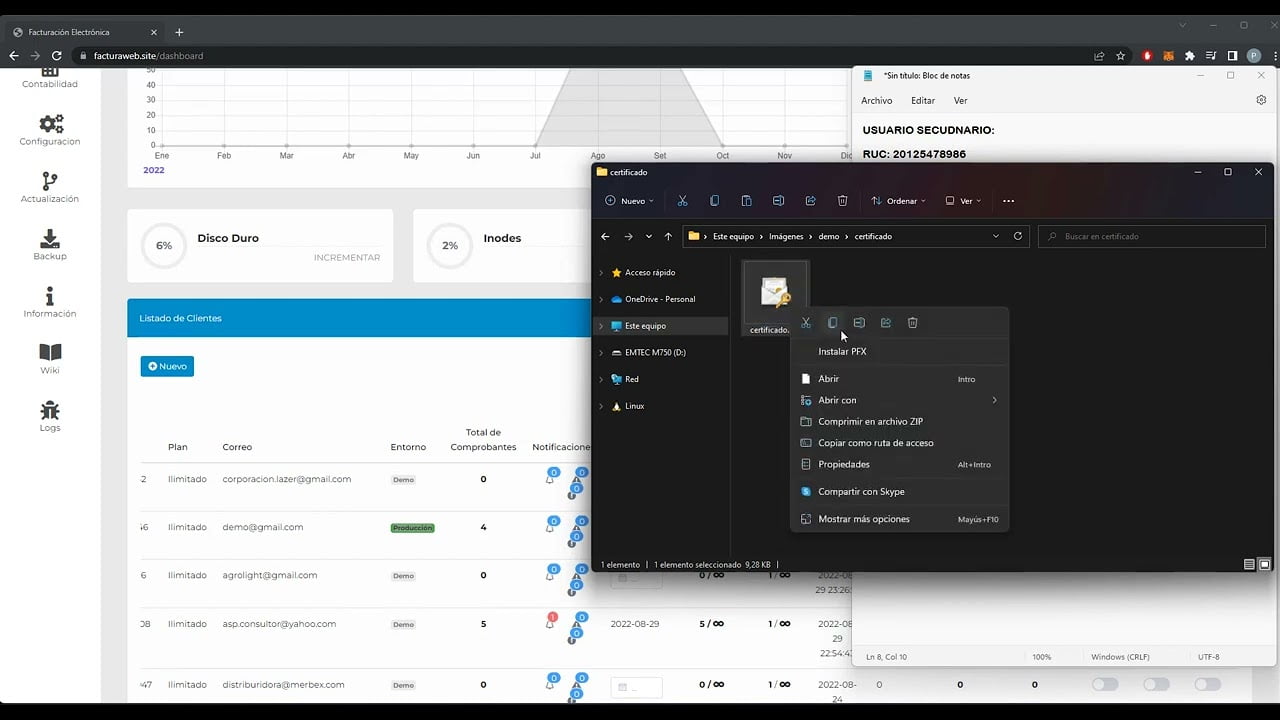Open Configuracion in the dashboard sidebar
The width and height of the screenshot is (1280, 720).
tap(50, 130)
